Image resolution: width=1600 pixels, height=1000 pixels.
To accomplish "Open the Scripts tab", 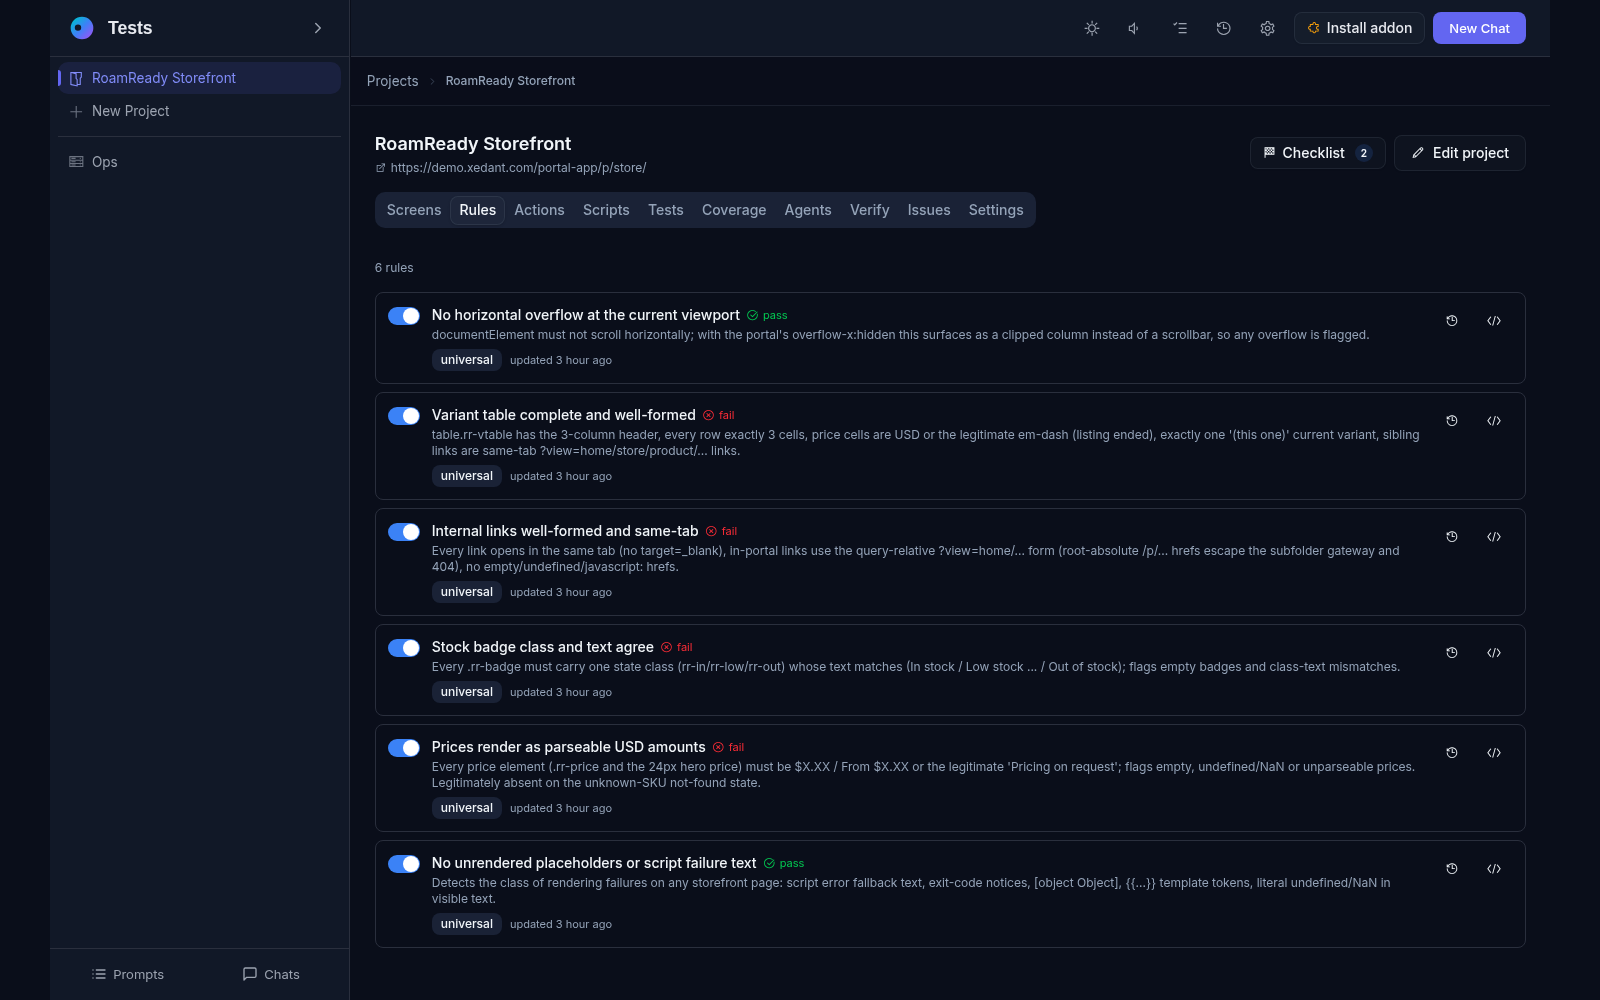I will [606, 210].
